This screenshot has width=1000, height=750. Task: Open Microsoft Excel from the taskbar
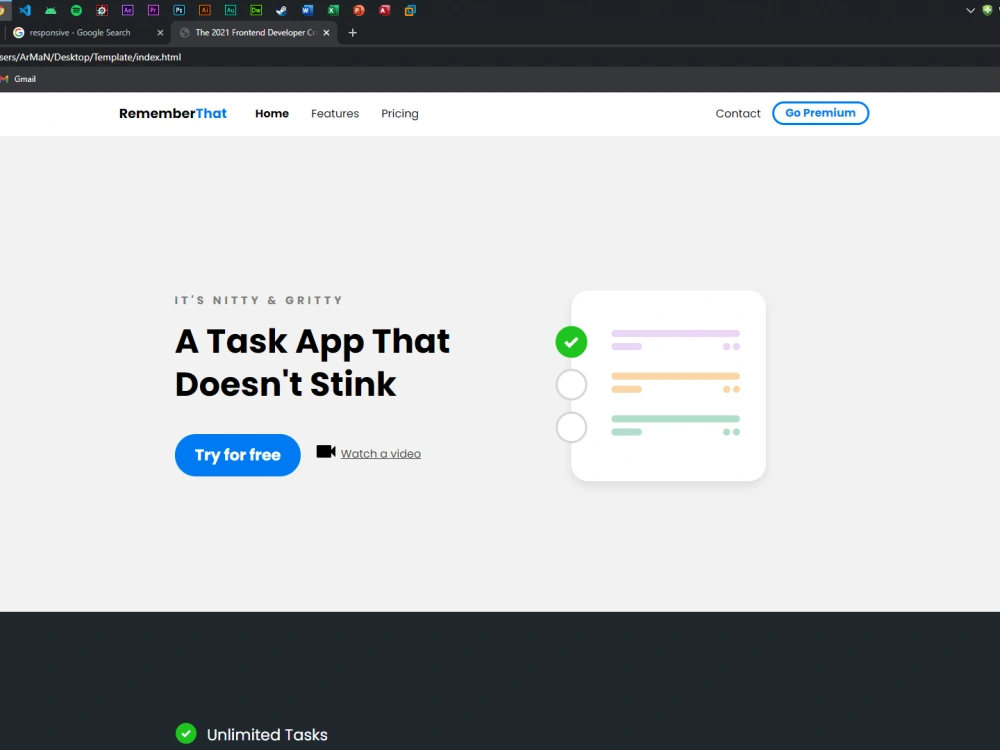tap(333, 10)
